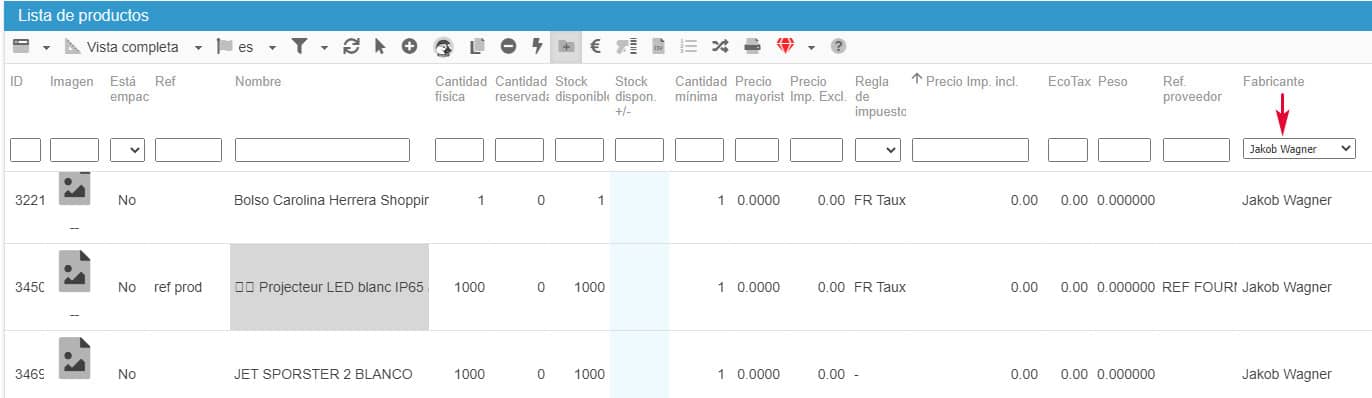Click the funnel filter icon
This screenshot has width=1372, height=398.
(299, 46)
